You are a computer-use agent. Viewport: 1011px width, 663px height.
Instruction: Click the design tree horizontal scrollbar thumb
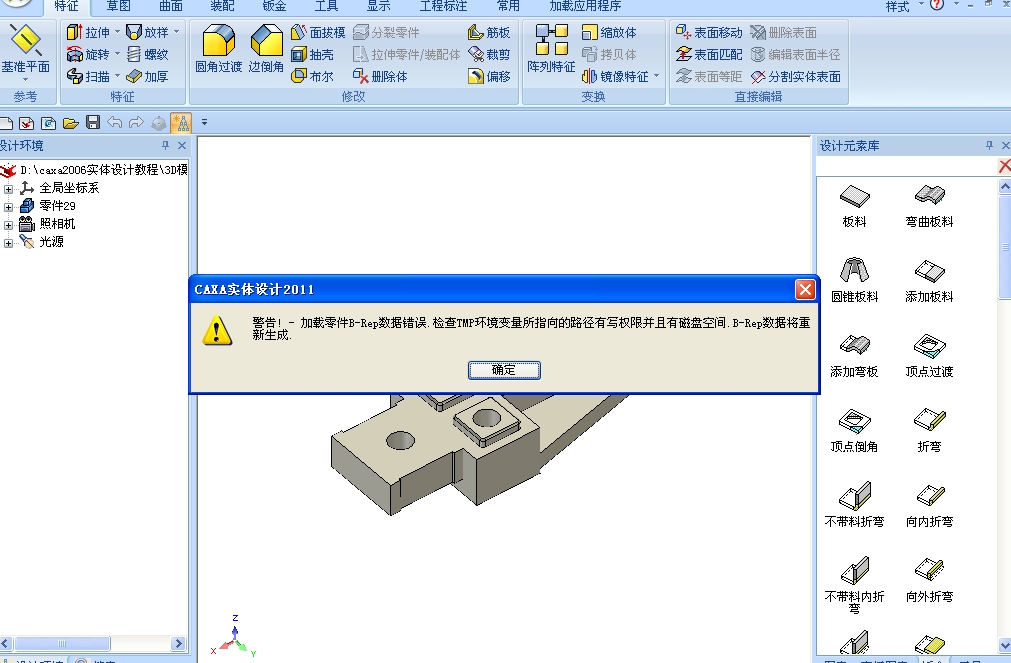click(62, 644)
